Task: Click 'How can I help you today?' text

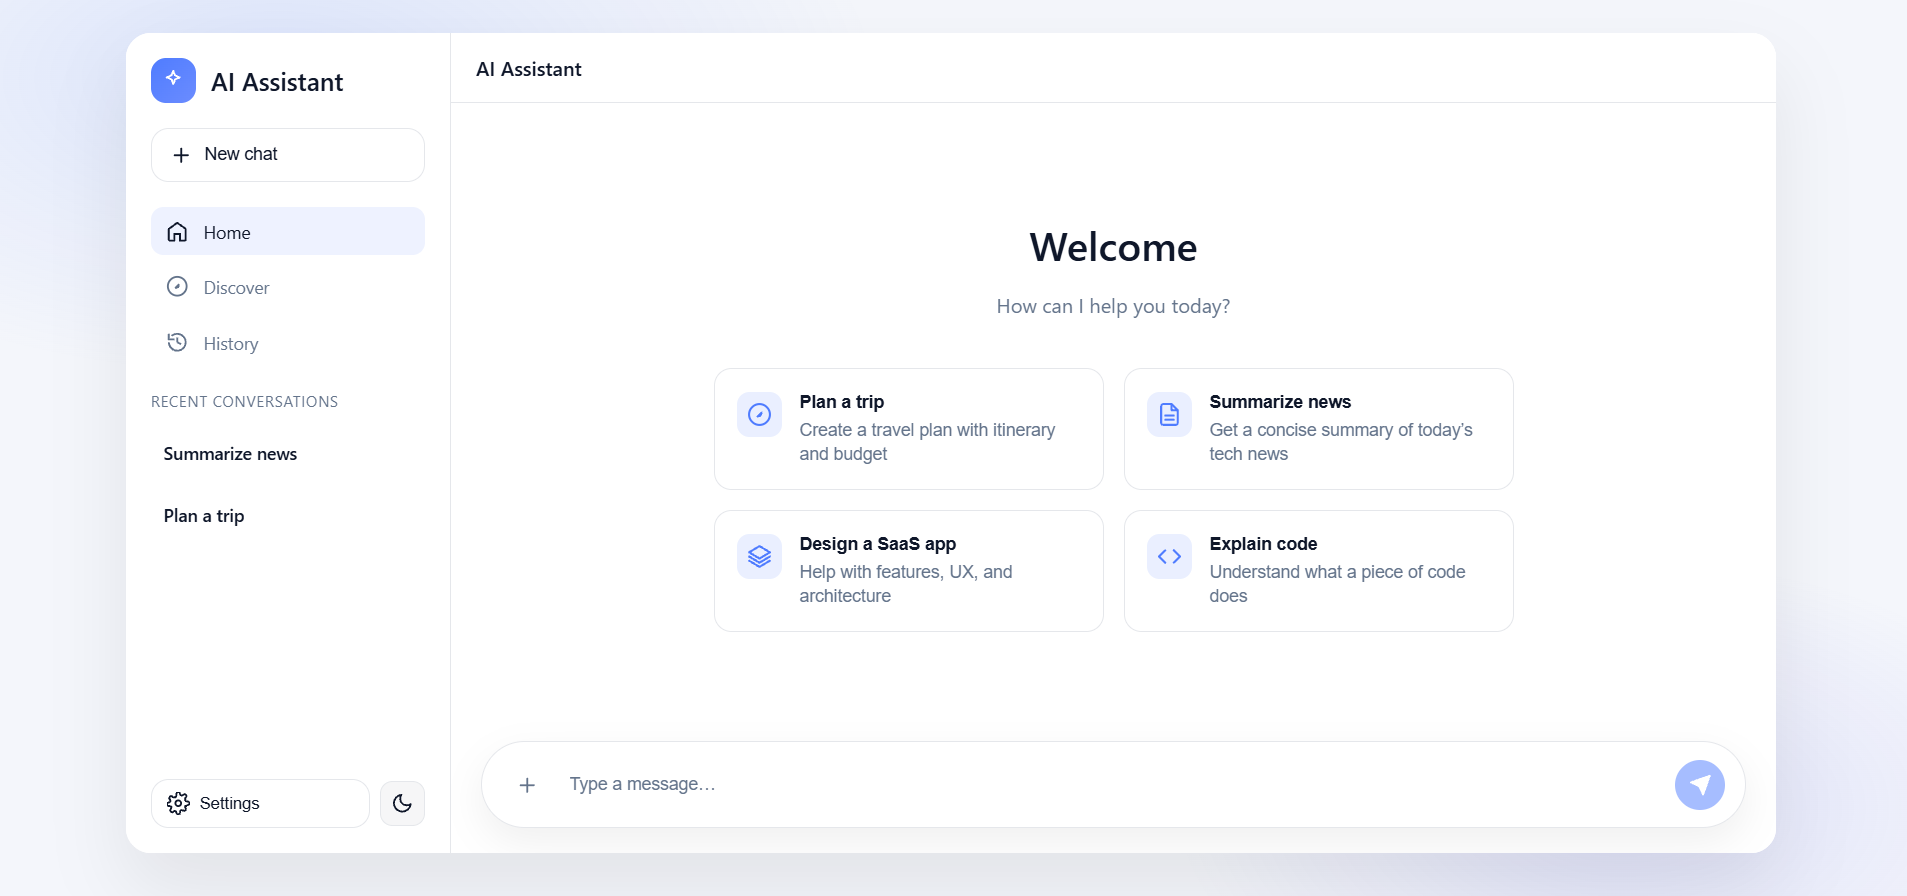Action: (1113, 306)
